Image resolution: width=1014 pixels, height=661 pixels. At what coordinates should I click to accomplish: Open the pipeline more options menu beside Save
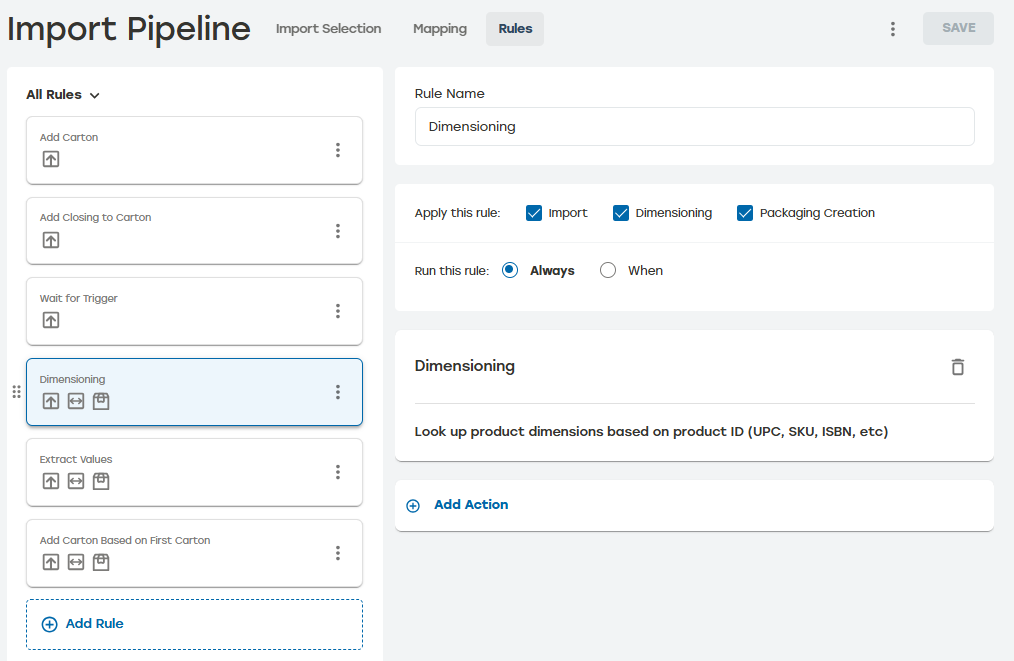pos(892,28)
